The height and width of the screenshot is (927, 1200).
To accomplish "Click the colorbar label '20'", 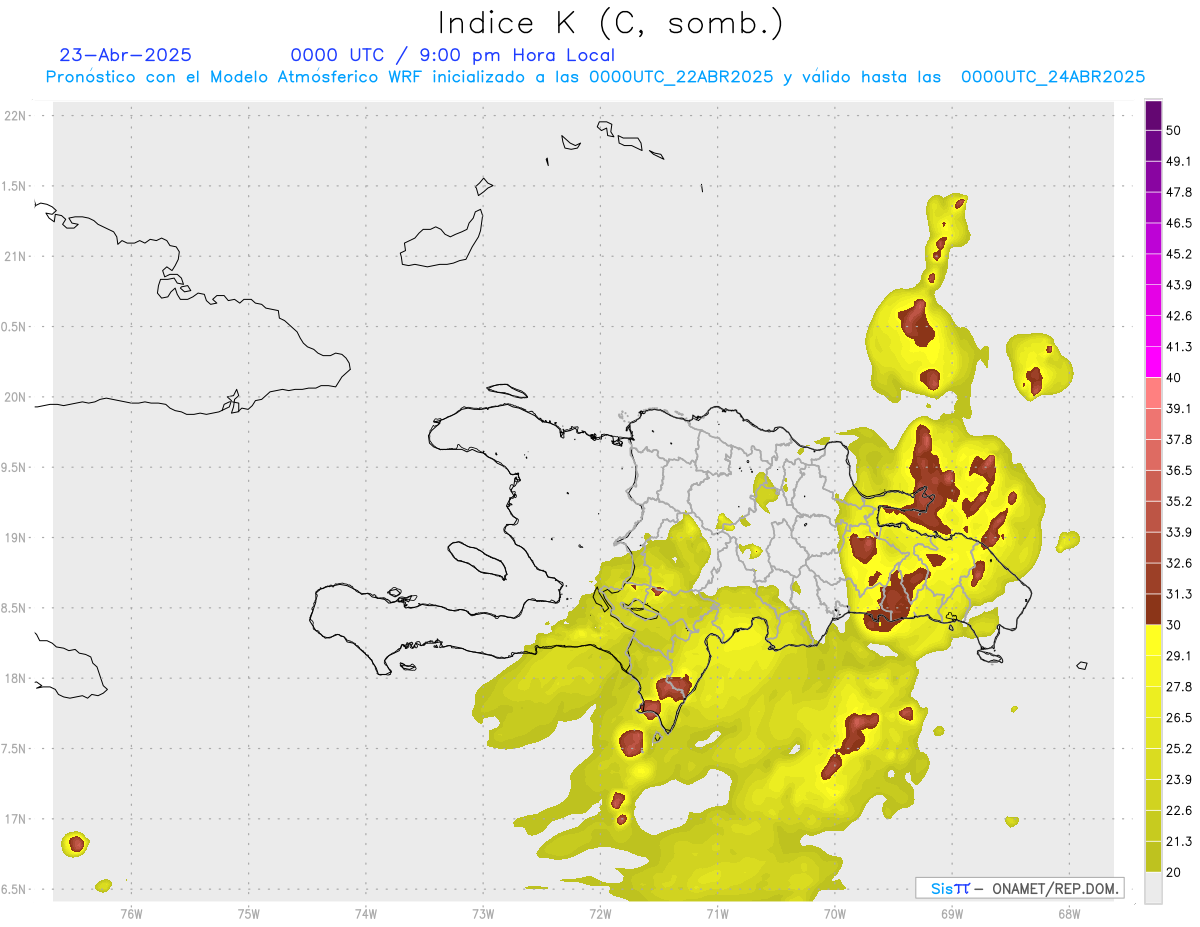I will 1175,872.
